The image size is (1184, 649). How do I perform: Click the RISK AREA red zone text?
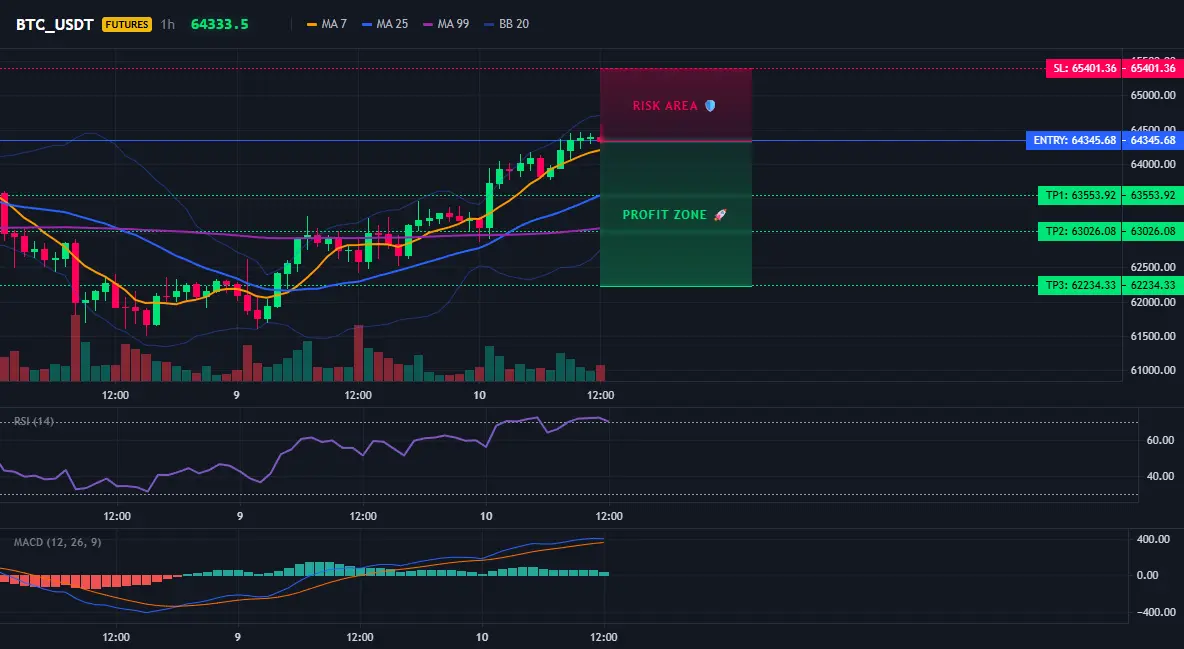click(665, 106)
